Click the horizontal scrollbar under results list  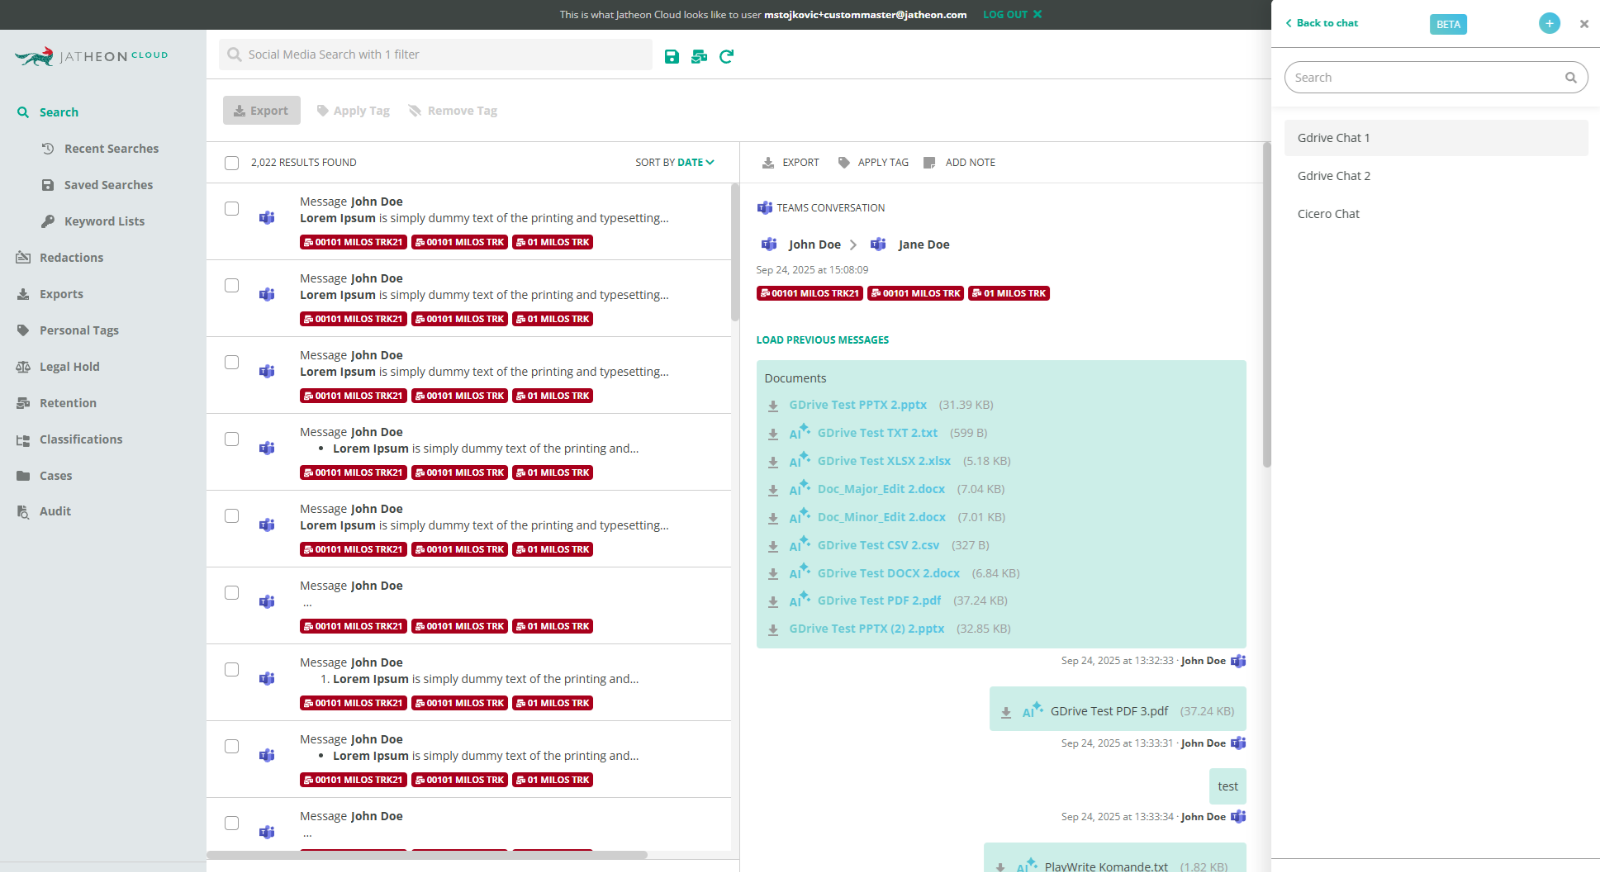click(427, 855)
